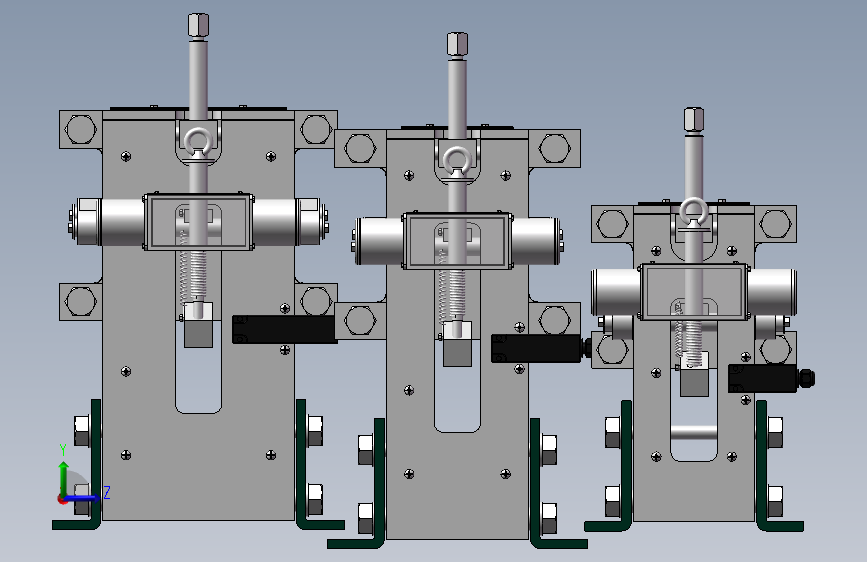Viewport: 867px width, 562px height.
Task: Select the hex cap atop the smallest assembly's rod
Action: [693, 119]
